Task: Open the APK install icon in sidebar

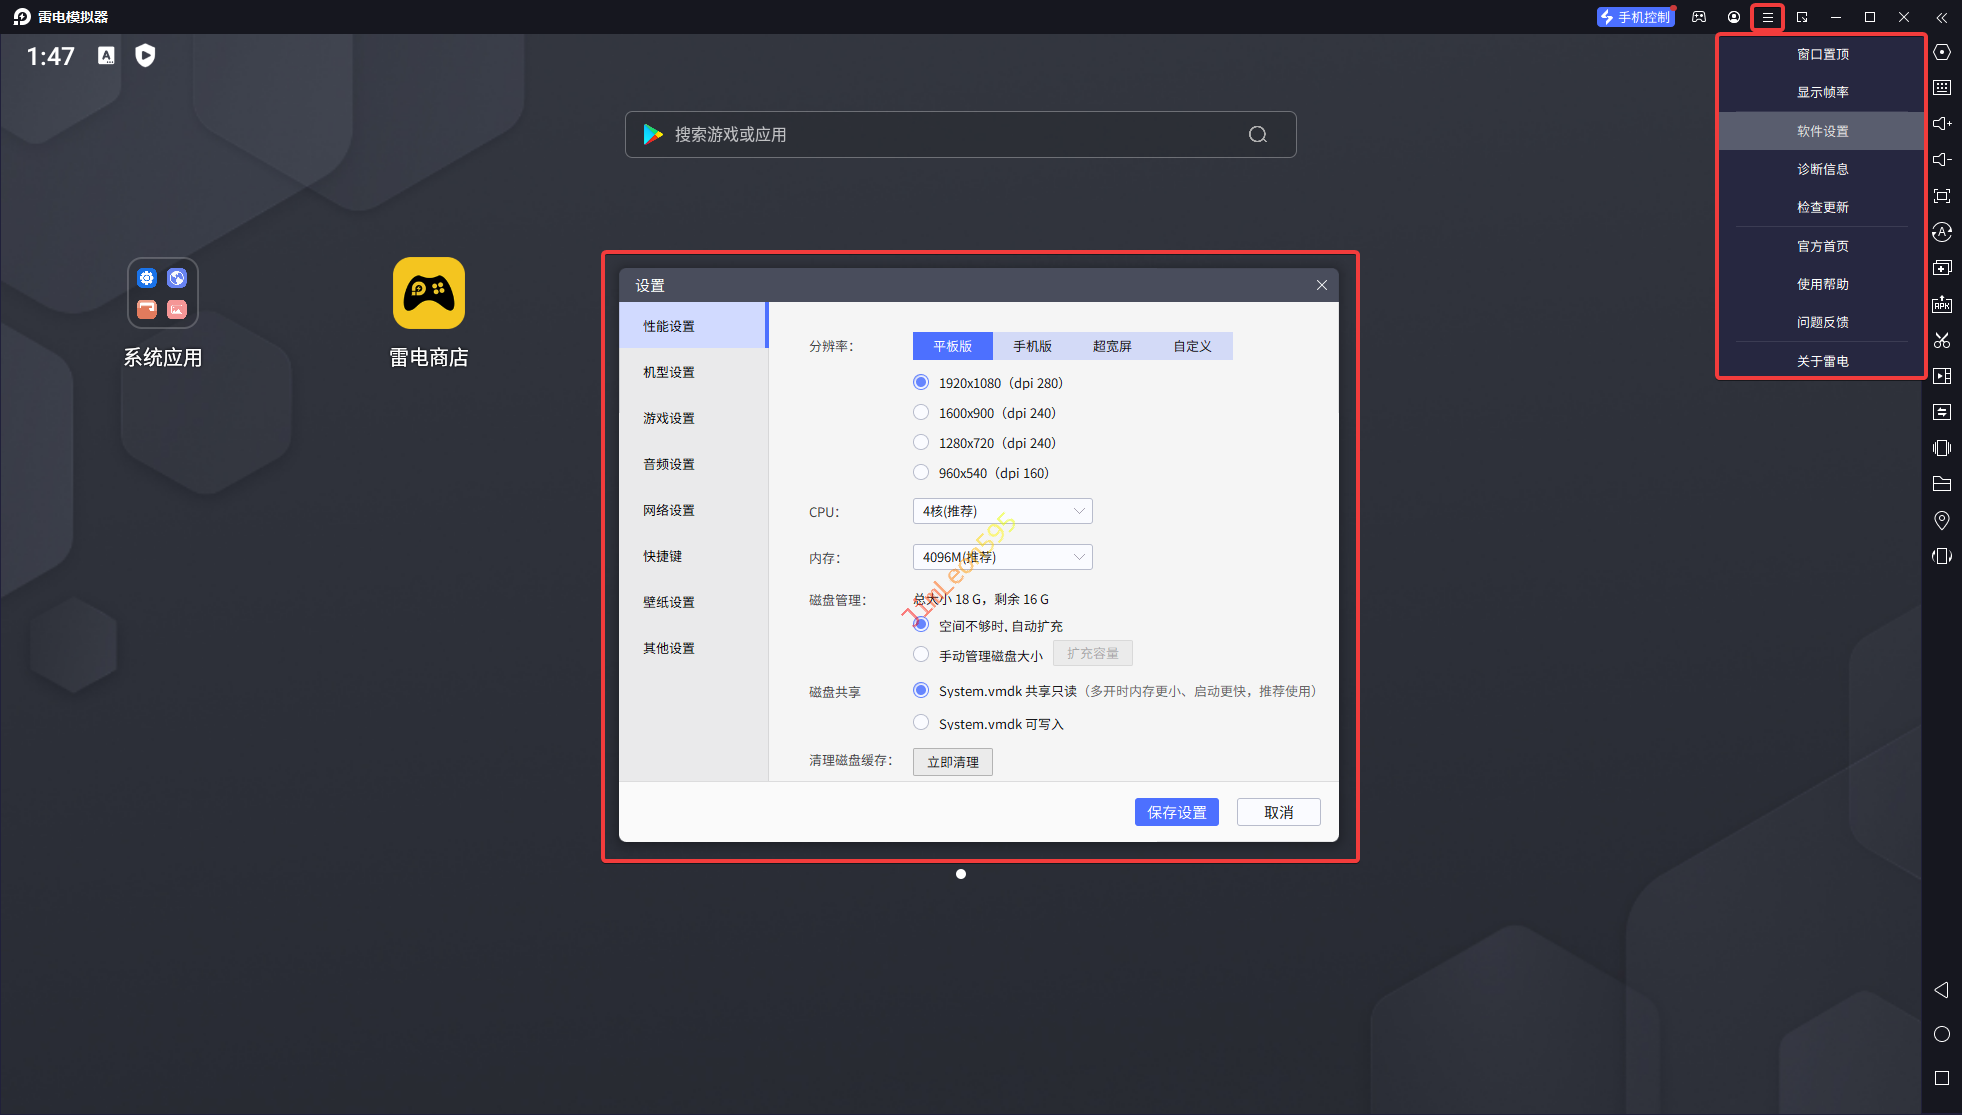Action: point(1941,304)
